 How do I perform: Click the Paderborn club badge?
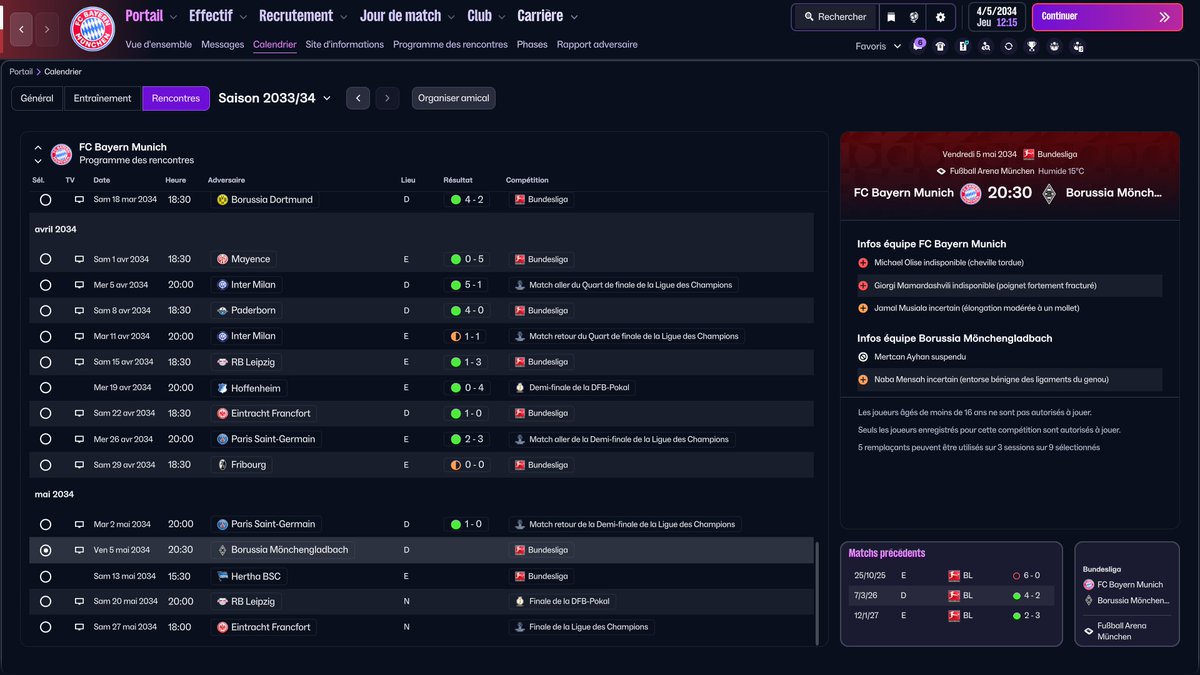tap(222, 311)
